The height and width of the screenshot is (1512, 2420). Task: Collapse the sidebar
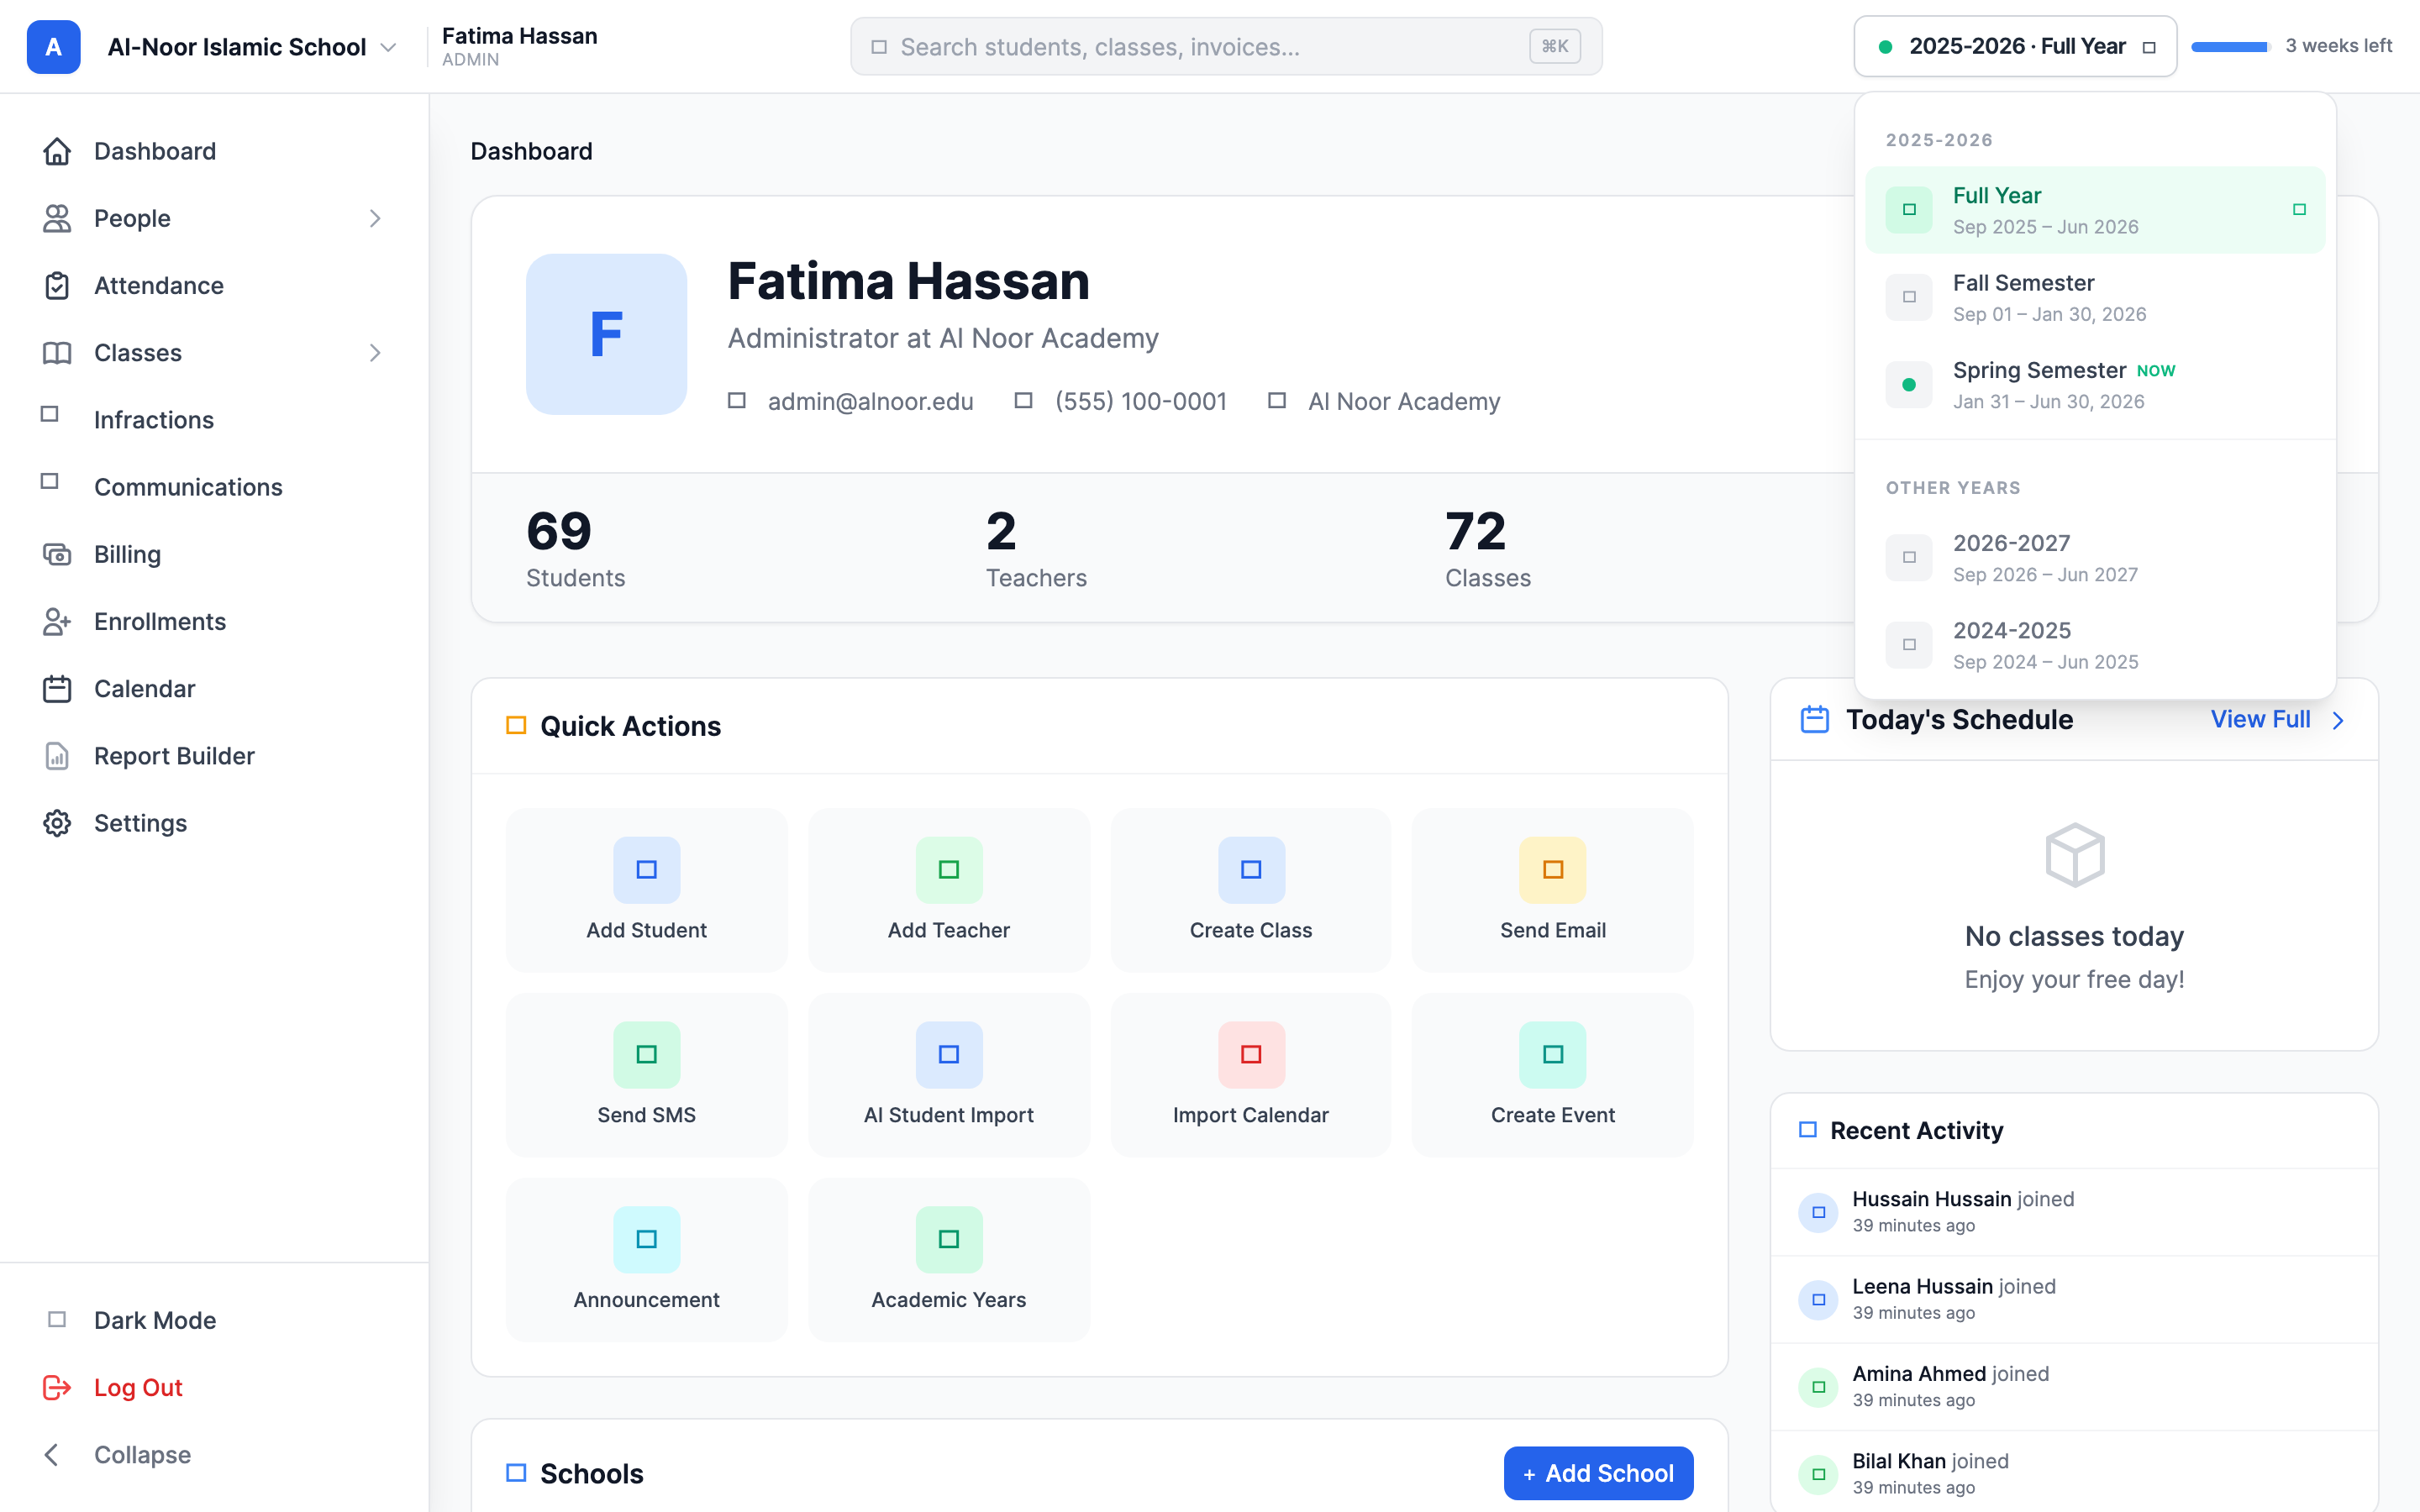tap(214, 1454)
